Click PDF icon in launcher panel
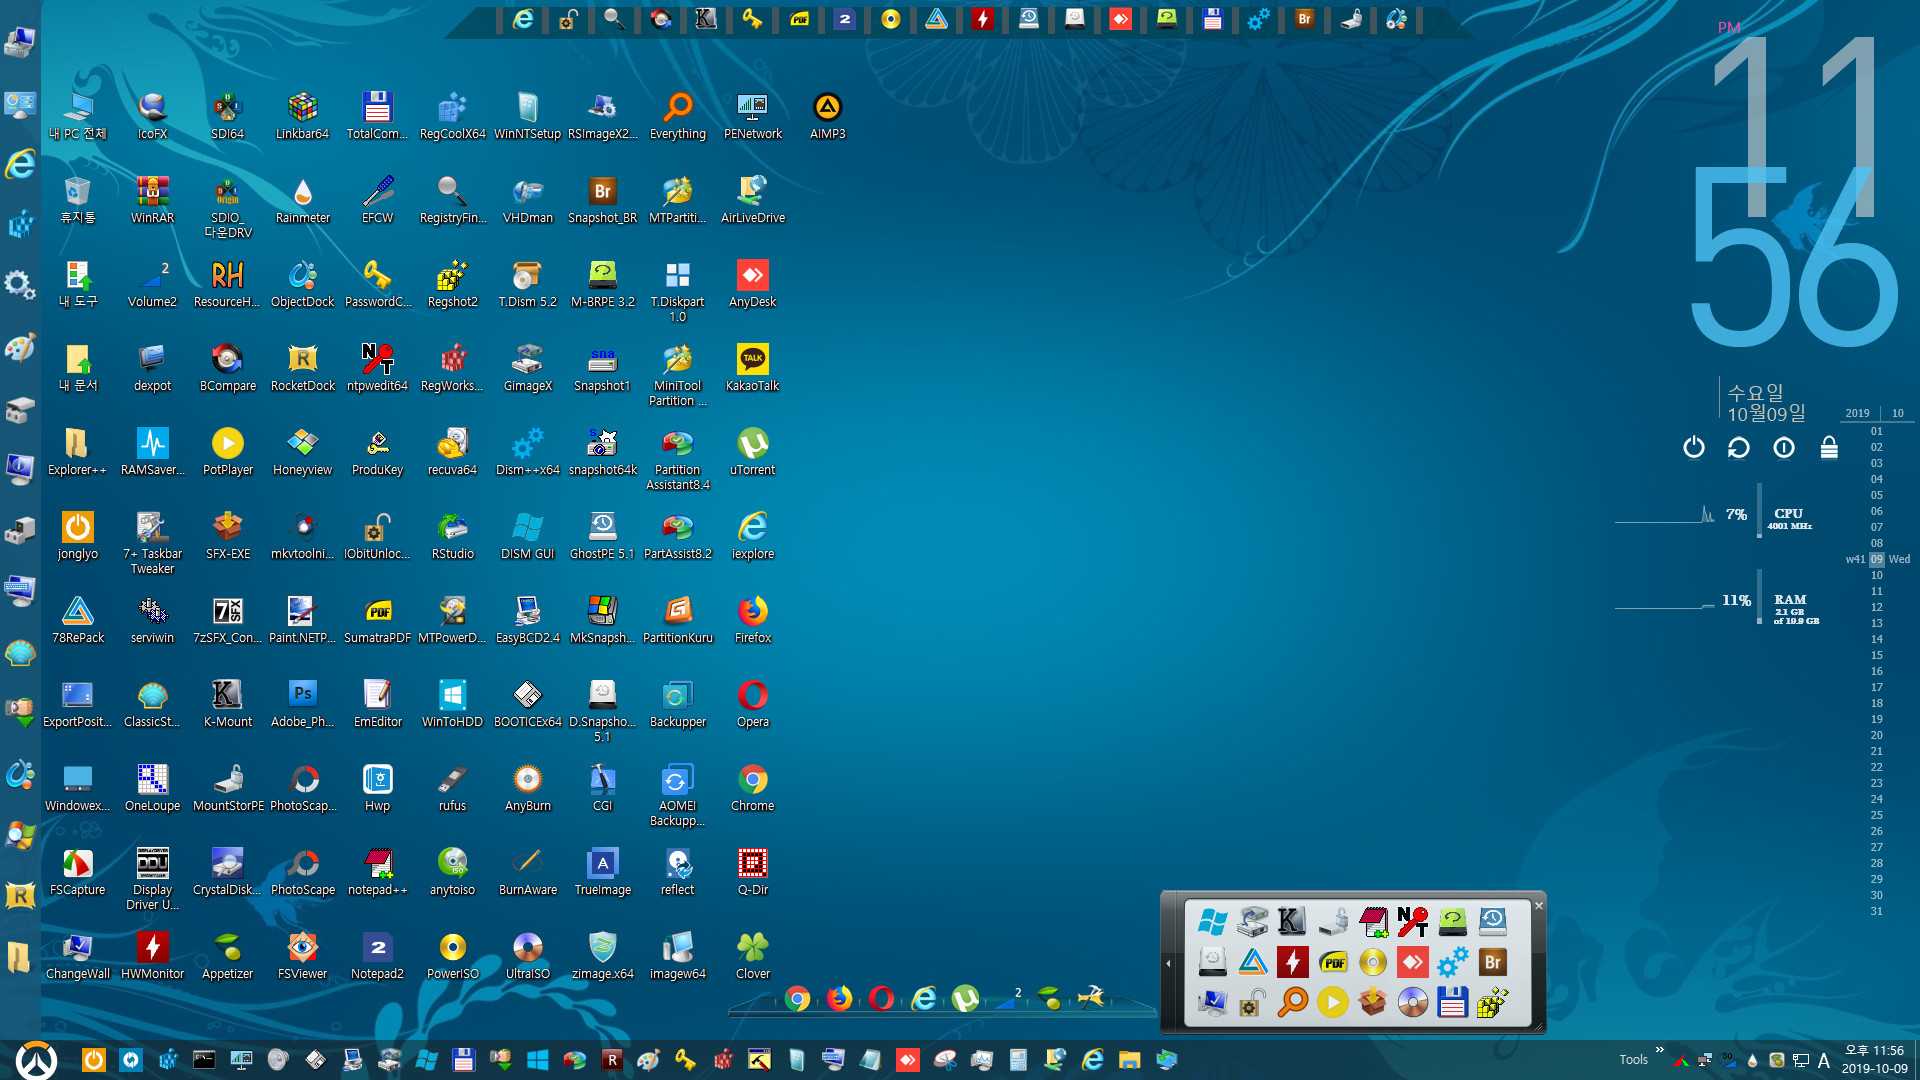Screen dimensions: 1920x1080 [x=1332, y=962]
